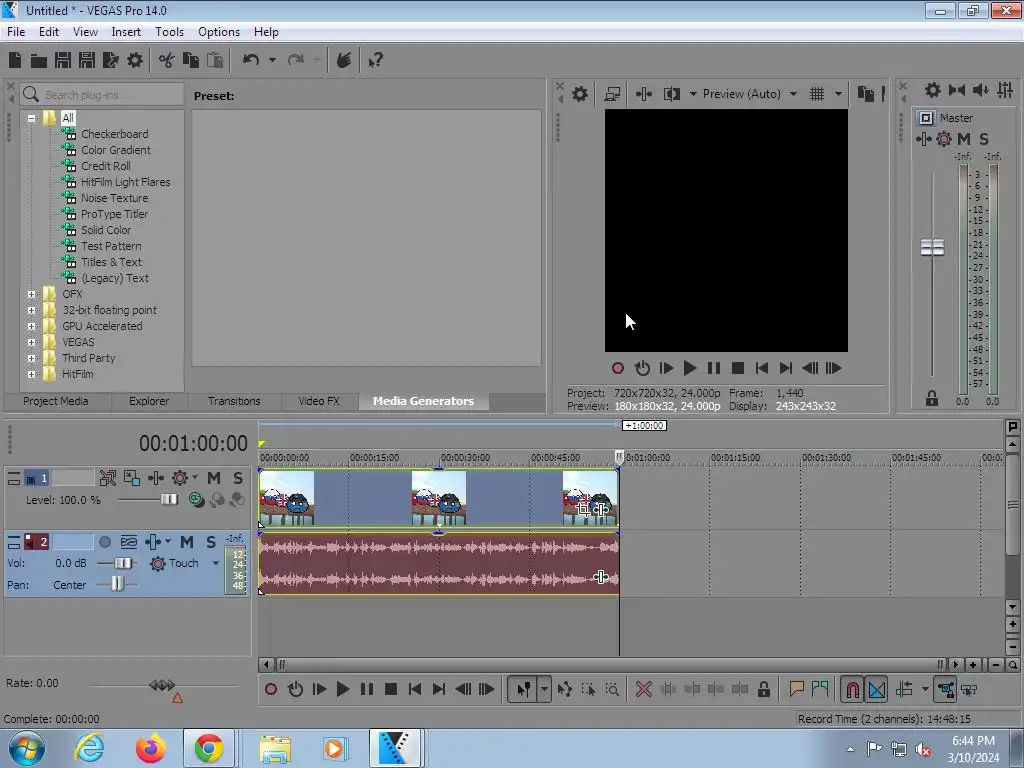Collapse the All plug-ins folder
Viewport: 1024px width, 768px height.
point(31,118)
